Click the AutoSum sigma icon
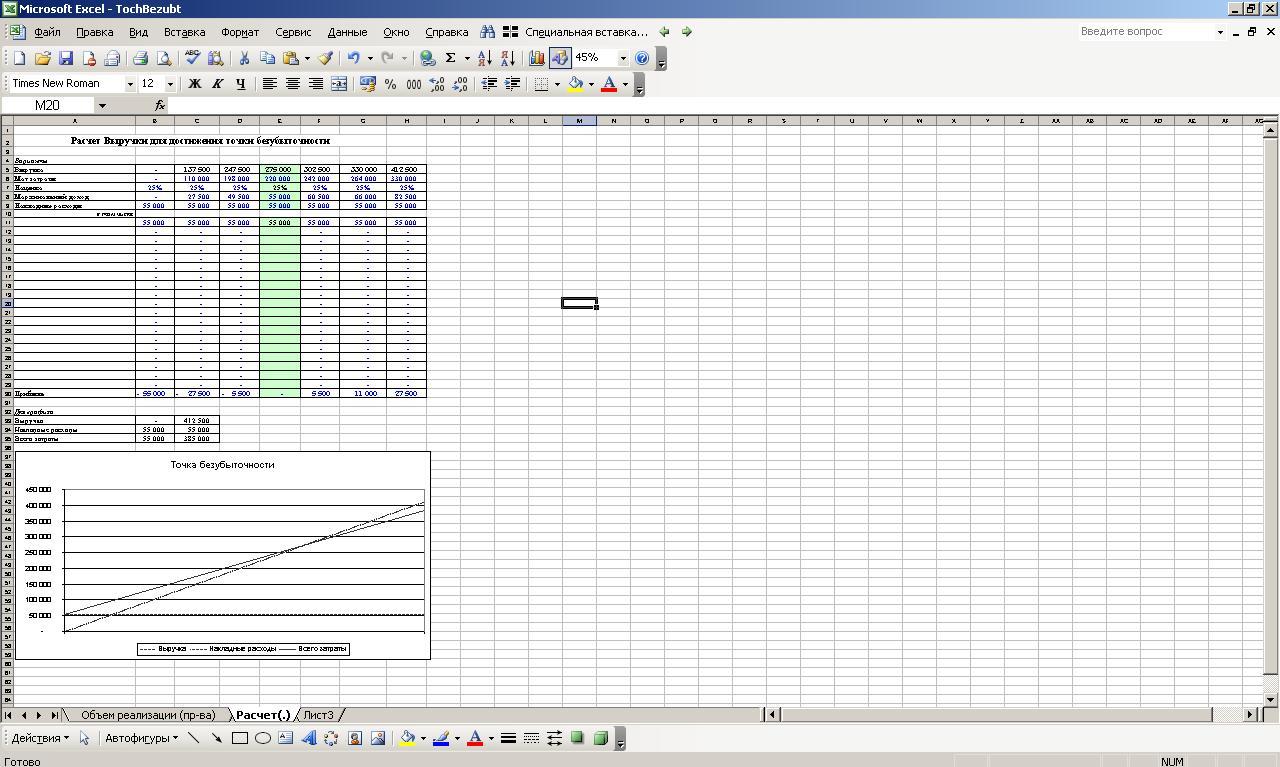This screenshot has width=1280, height=767. (x=451, y=58)
